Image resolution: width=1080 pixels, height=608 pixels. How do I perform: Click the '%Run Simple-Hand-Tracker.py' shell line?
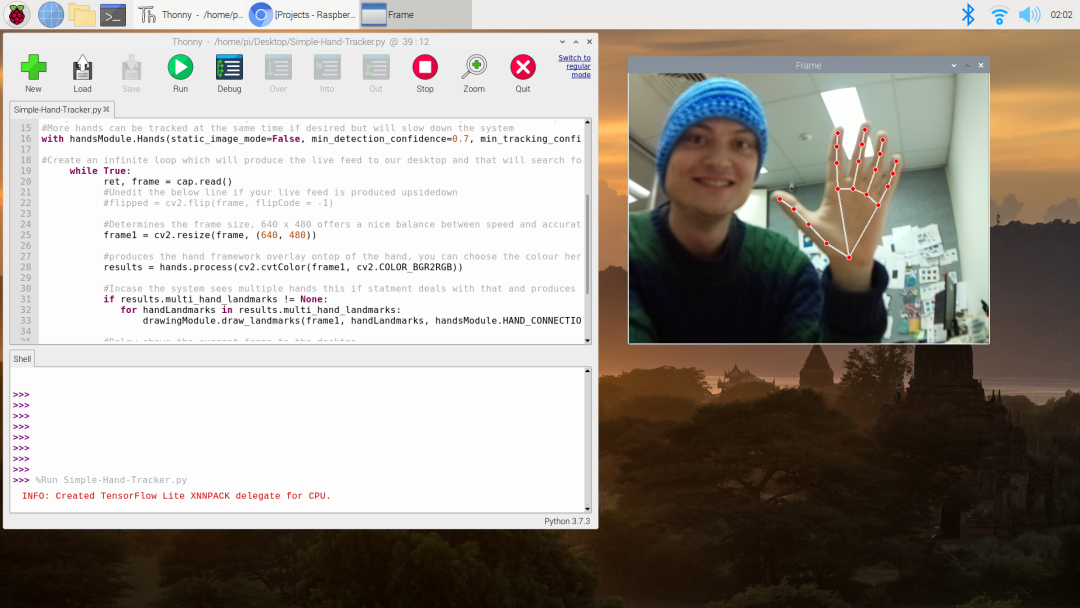111,480
